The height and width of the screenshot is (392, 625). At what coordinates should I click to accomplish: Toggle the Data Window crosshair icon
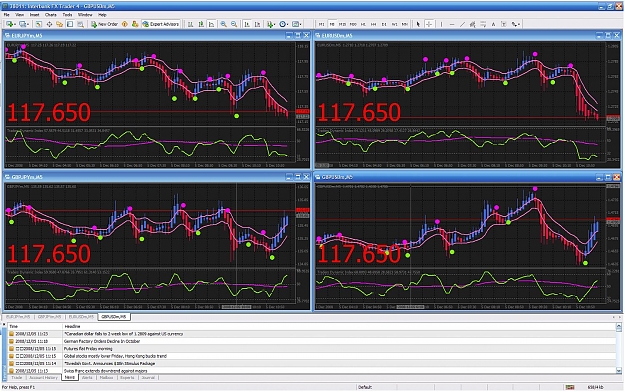click(49, 24)
